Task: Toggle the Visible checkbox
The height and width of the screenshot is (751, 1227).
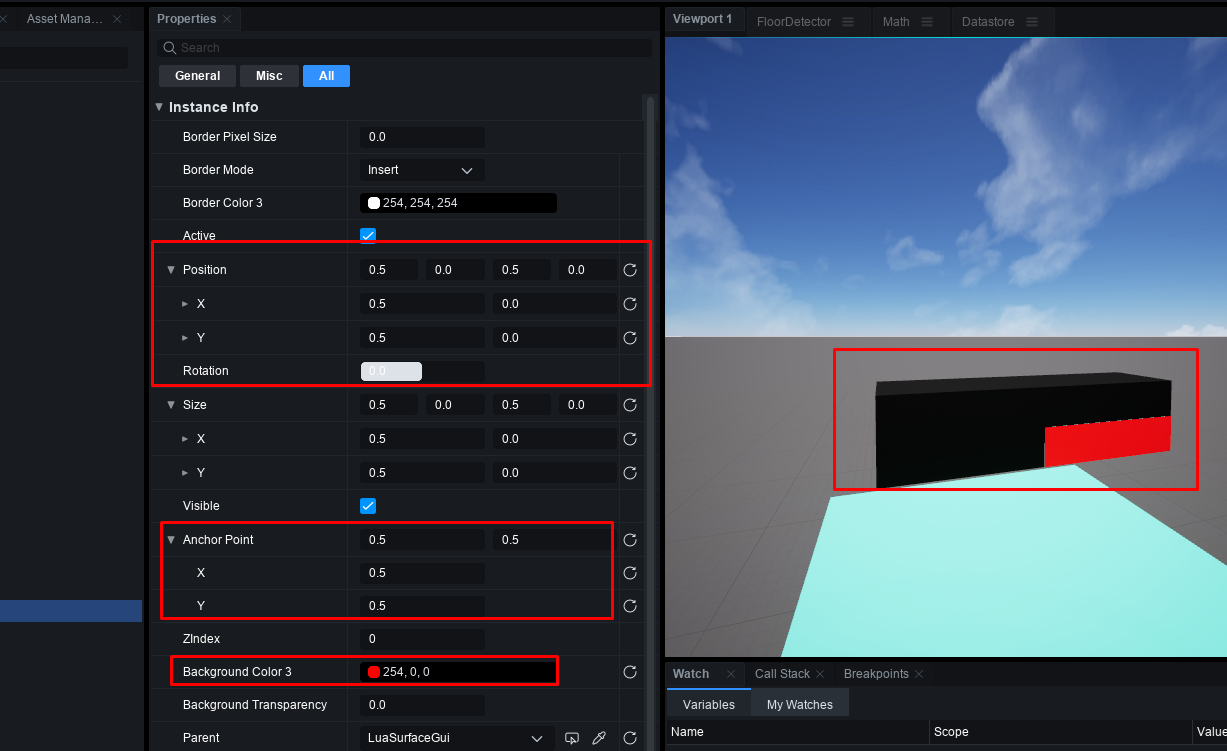Action: (368, 506)
